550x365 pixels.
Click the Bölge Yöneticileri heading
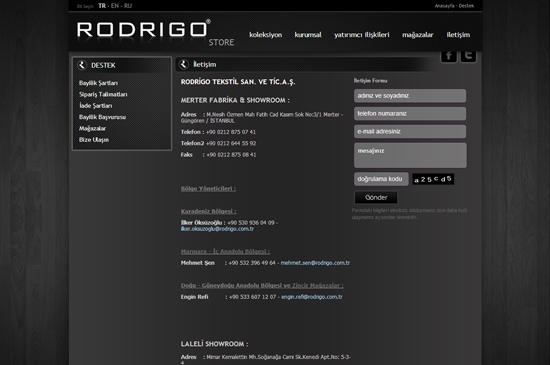click(208, 189)
